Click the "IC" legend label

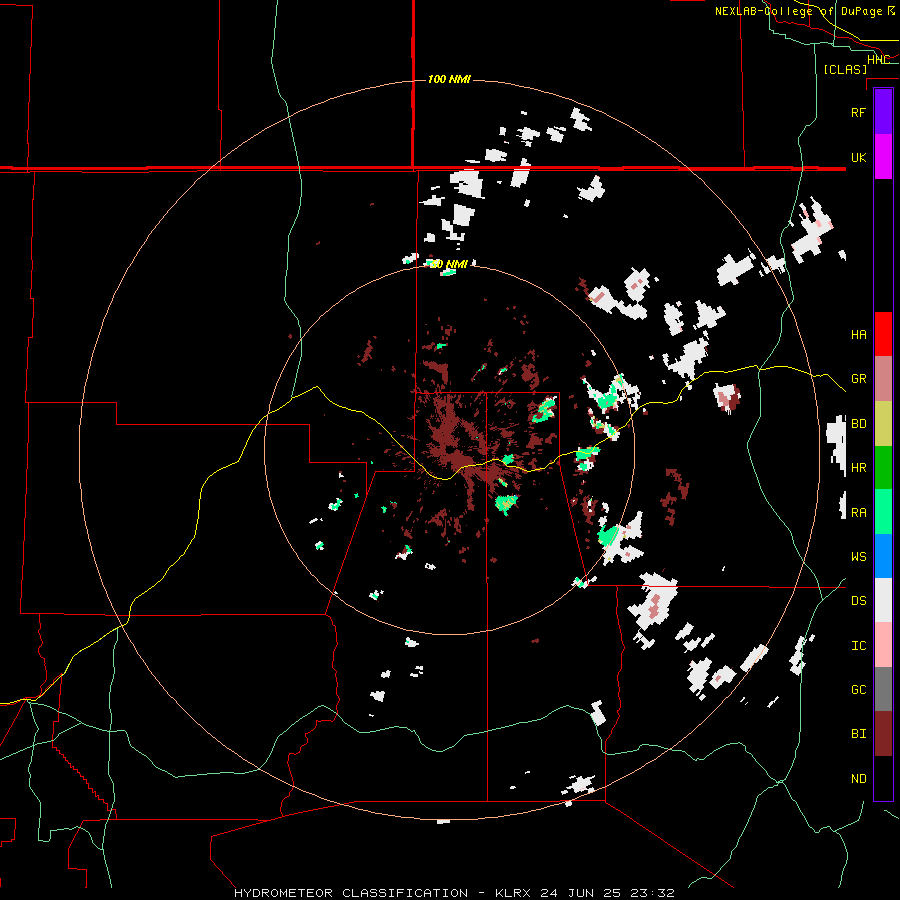(858, 646)
